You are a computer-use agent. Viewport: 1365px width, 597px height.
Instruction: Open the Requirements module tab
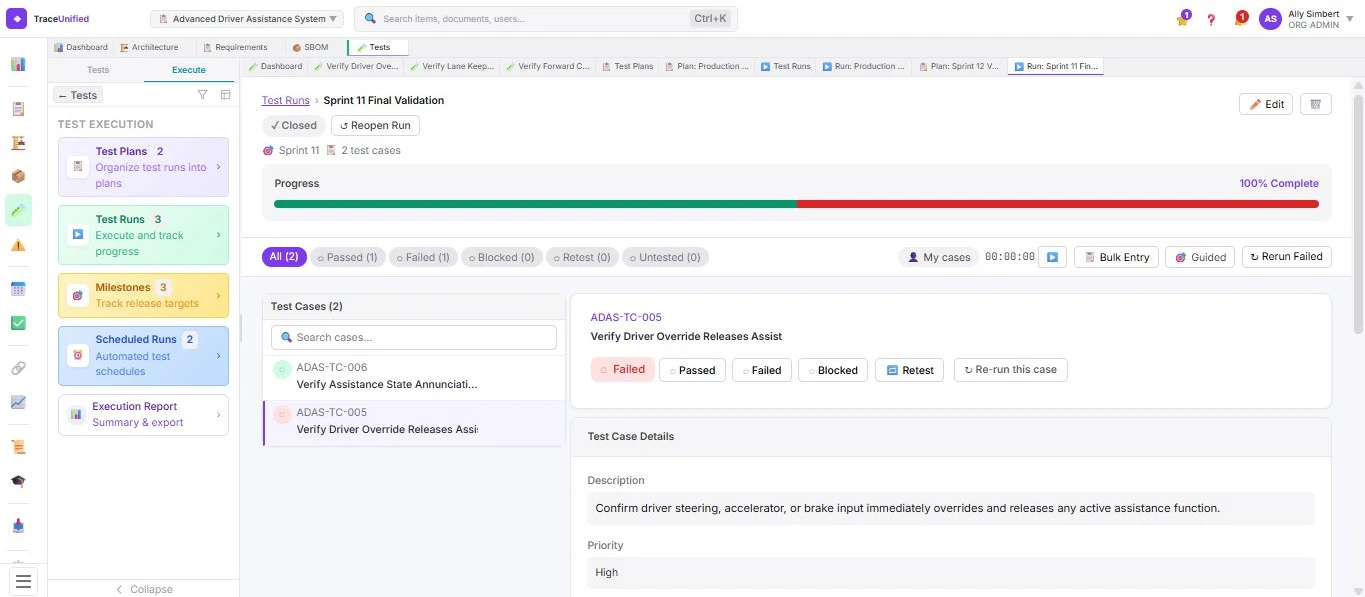coord(235,47)
